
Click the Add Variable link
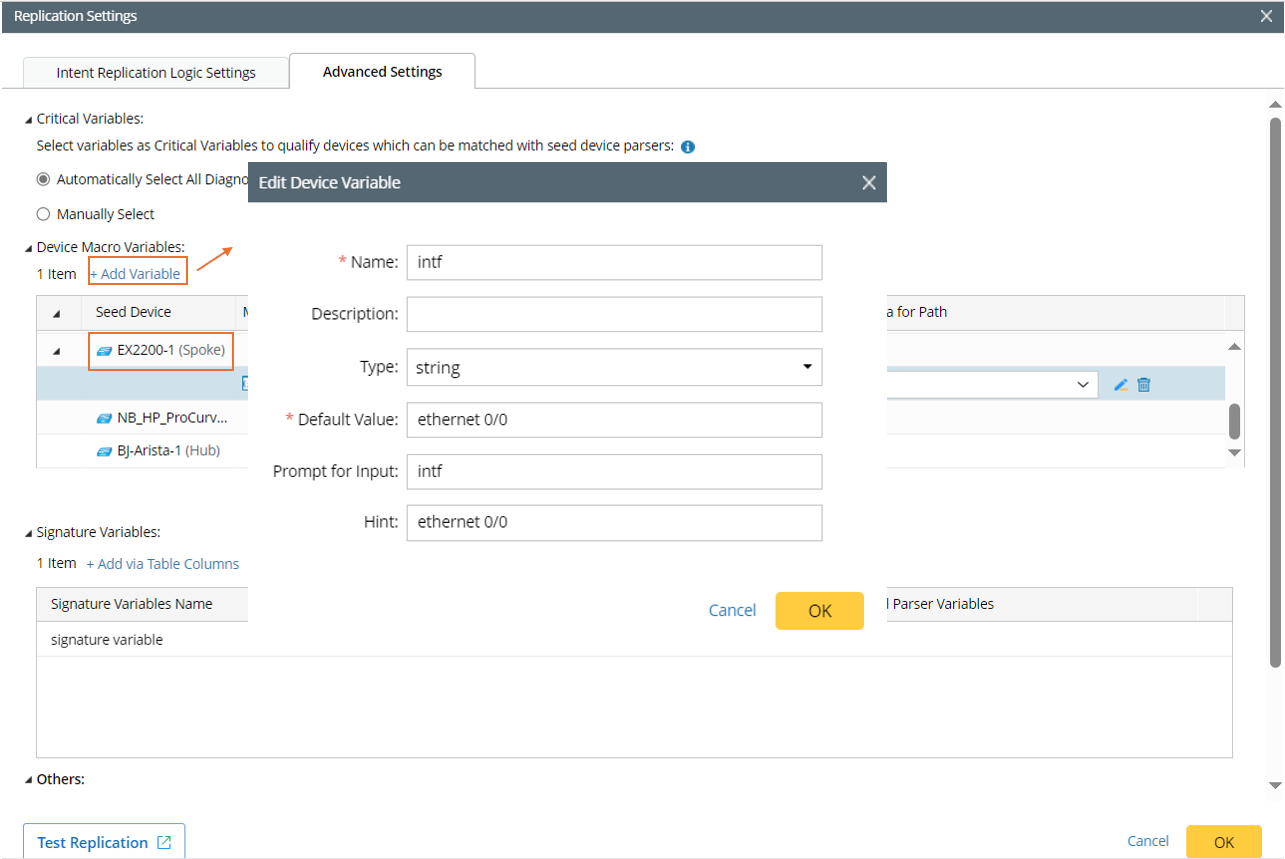[136, 274]
